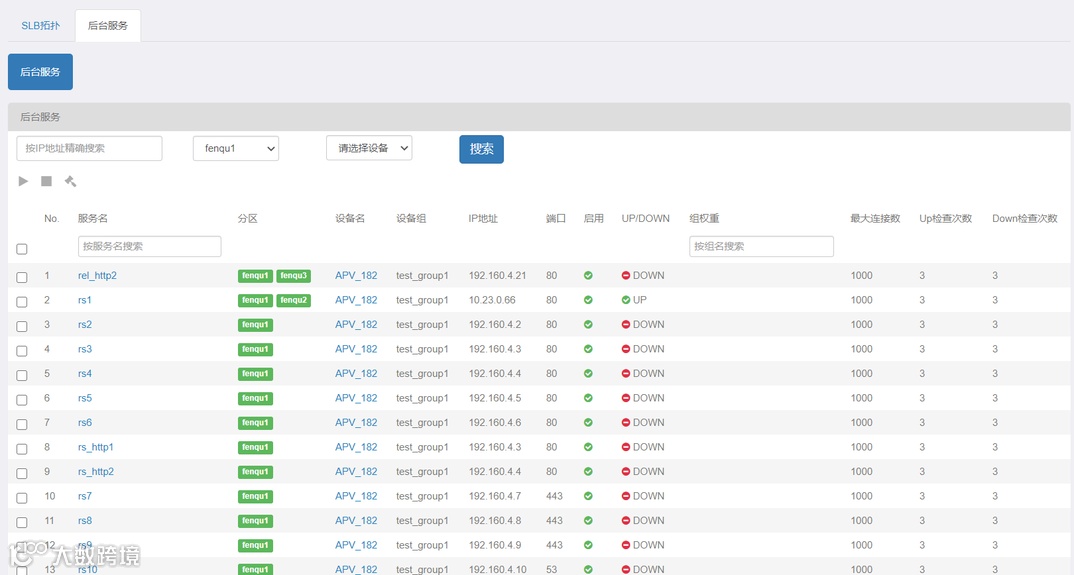1074x575 pixels.
Task: Click the Down检查次数 column header
Action: [1025, 219]
